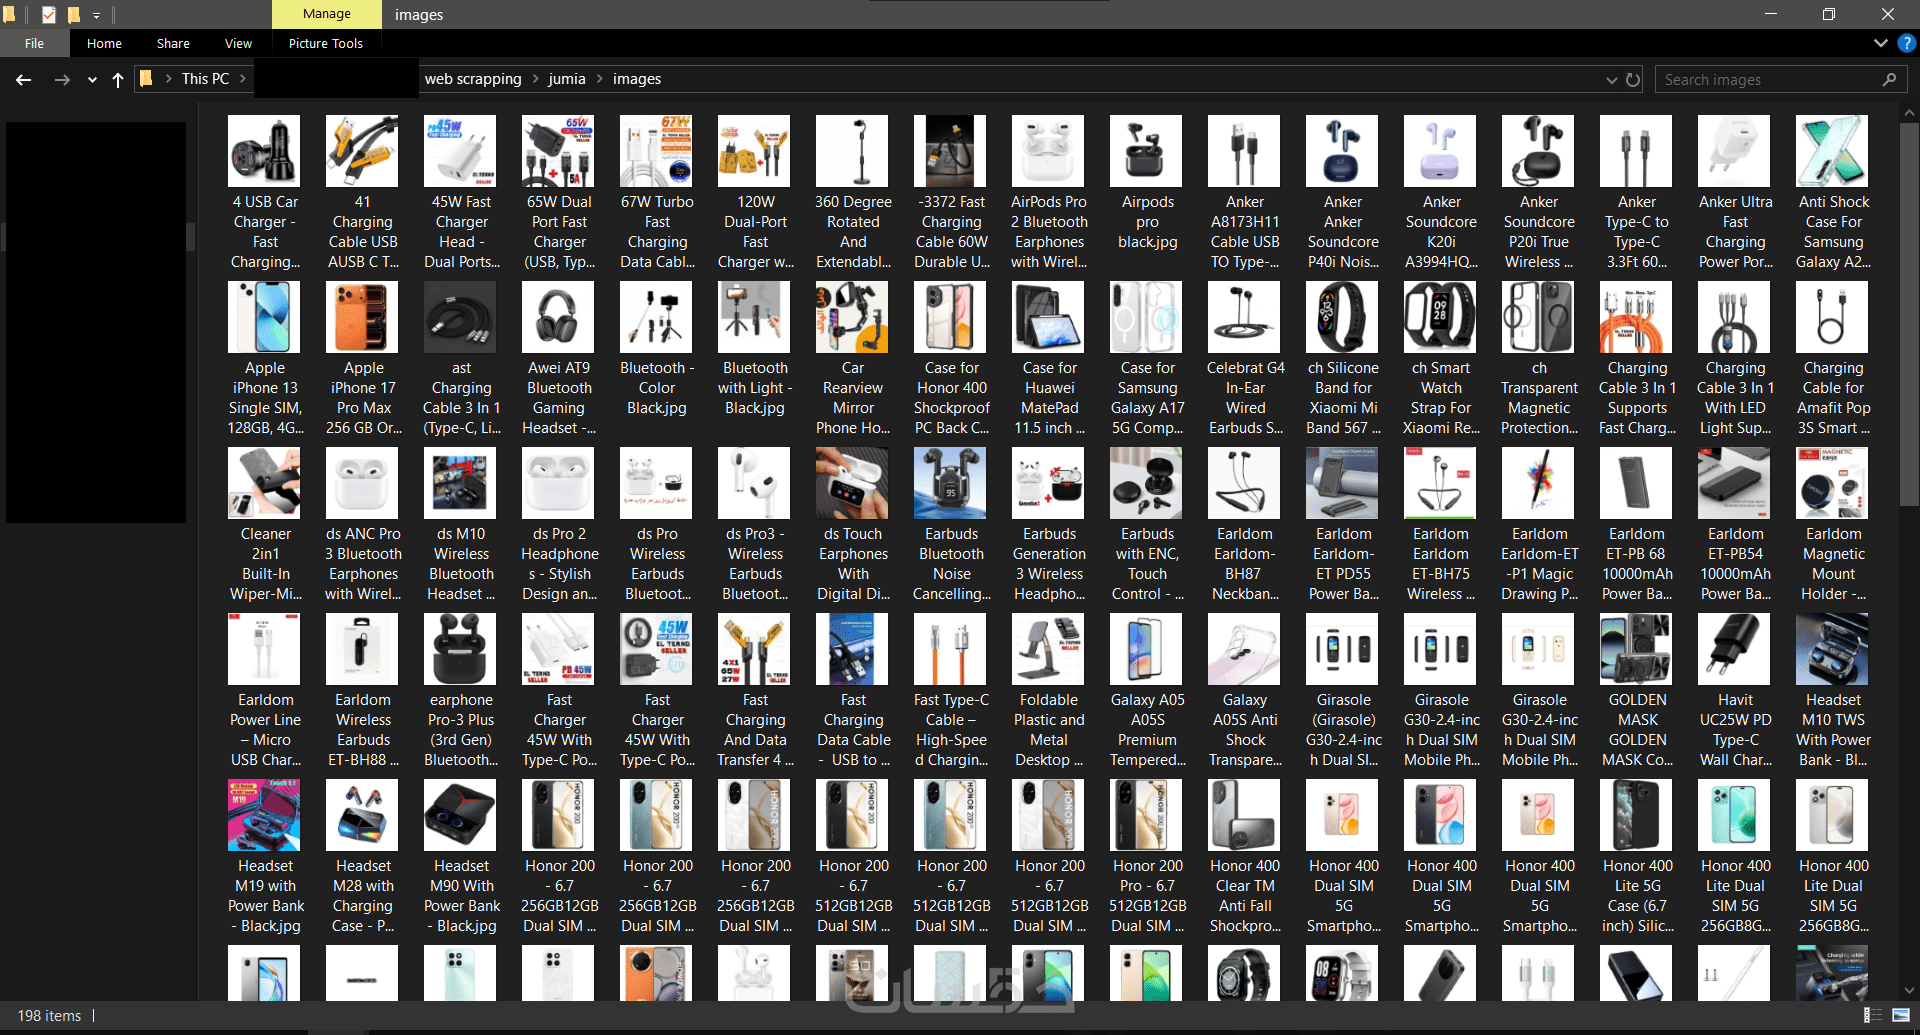Select the Cleaner 2in1 Built-In Wiper thumbnail
The image size is (1920, 1035).
[264, 483]
